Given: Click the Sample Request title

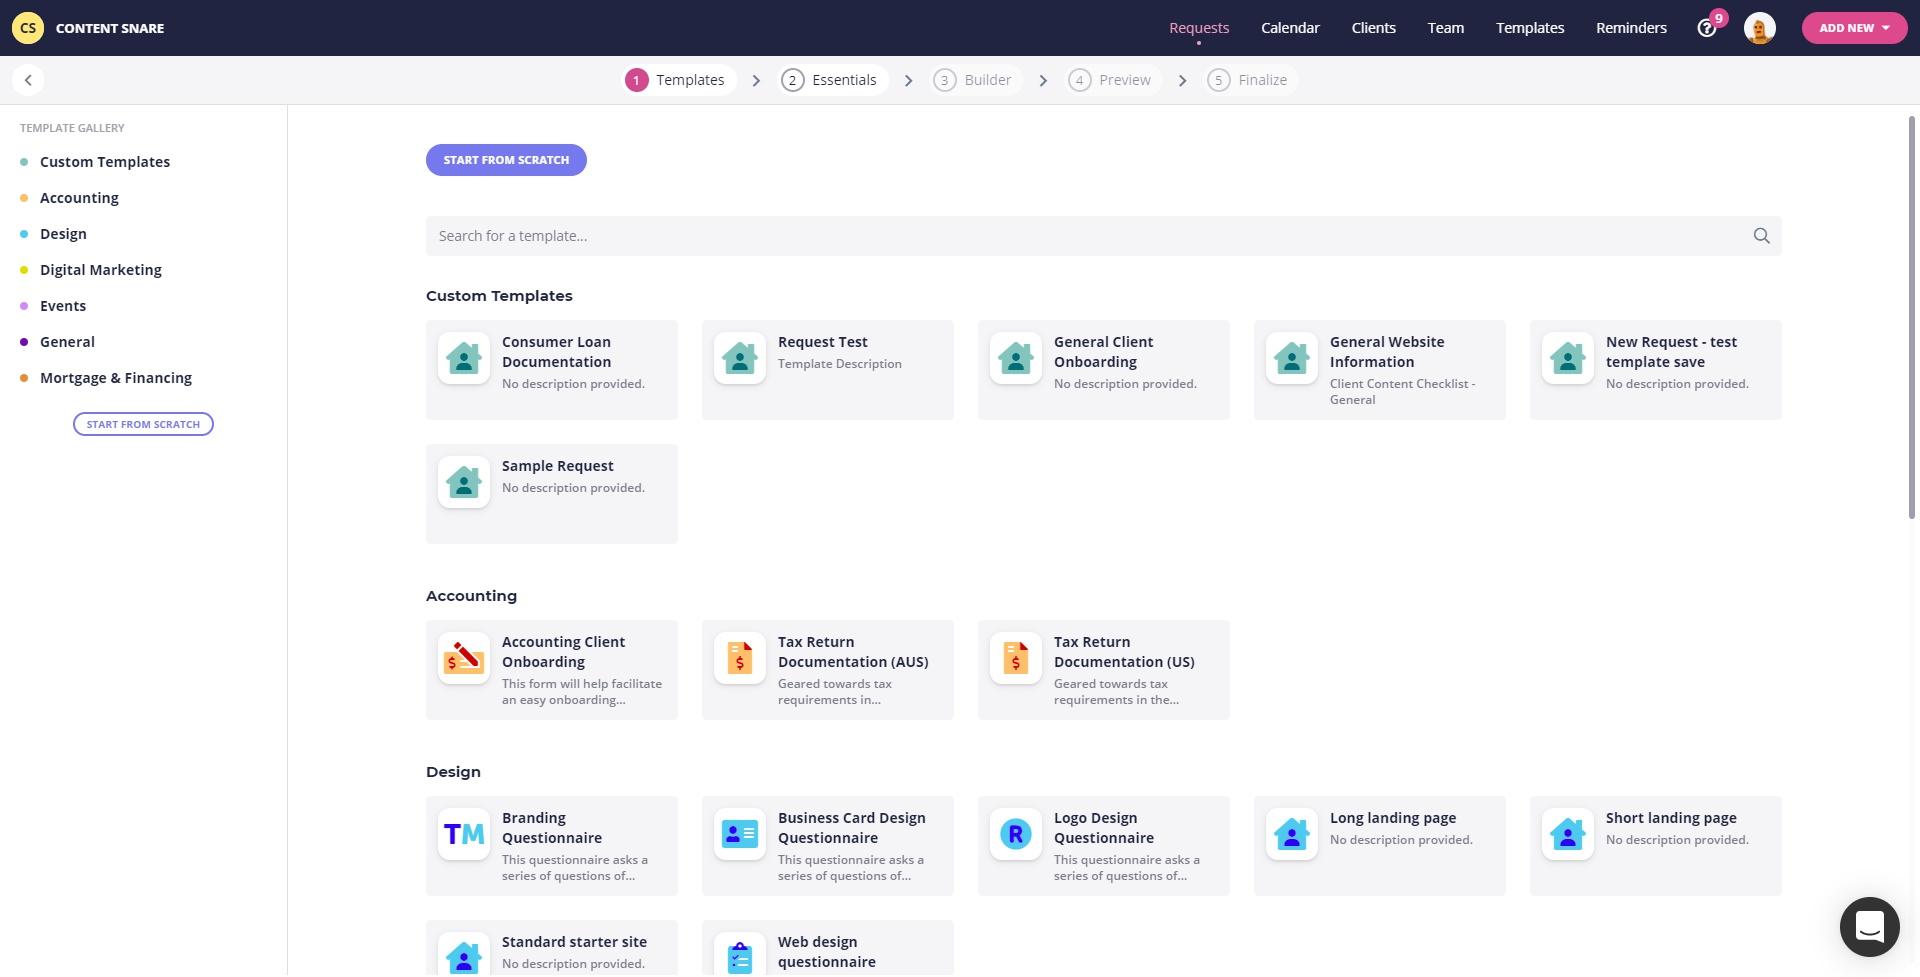Looking at the screenshot, I should (558, 466).
